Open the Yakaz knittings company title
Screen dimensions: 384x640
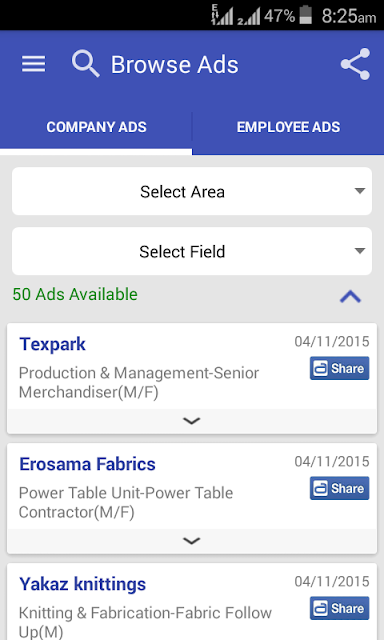click(82, 584)
